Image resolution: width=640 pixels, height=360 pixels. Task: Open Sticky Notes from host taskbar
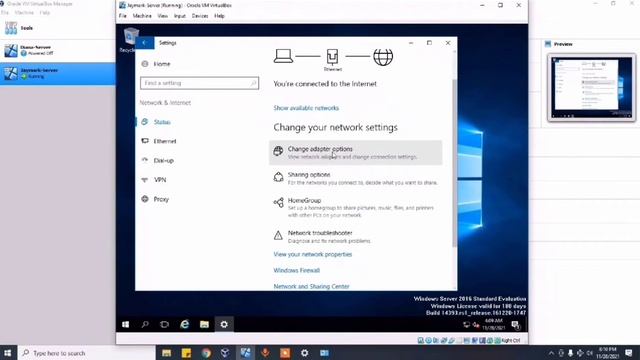point(186,353)
